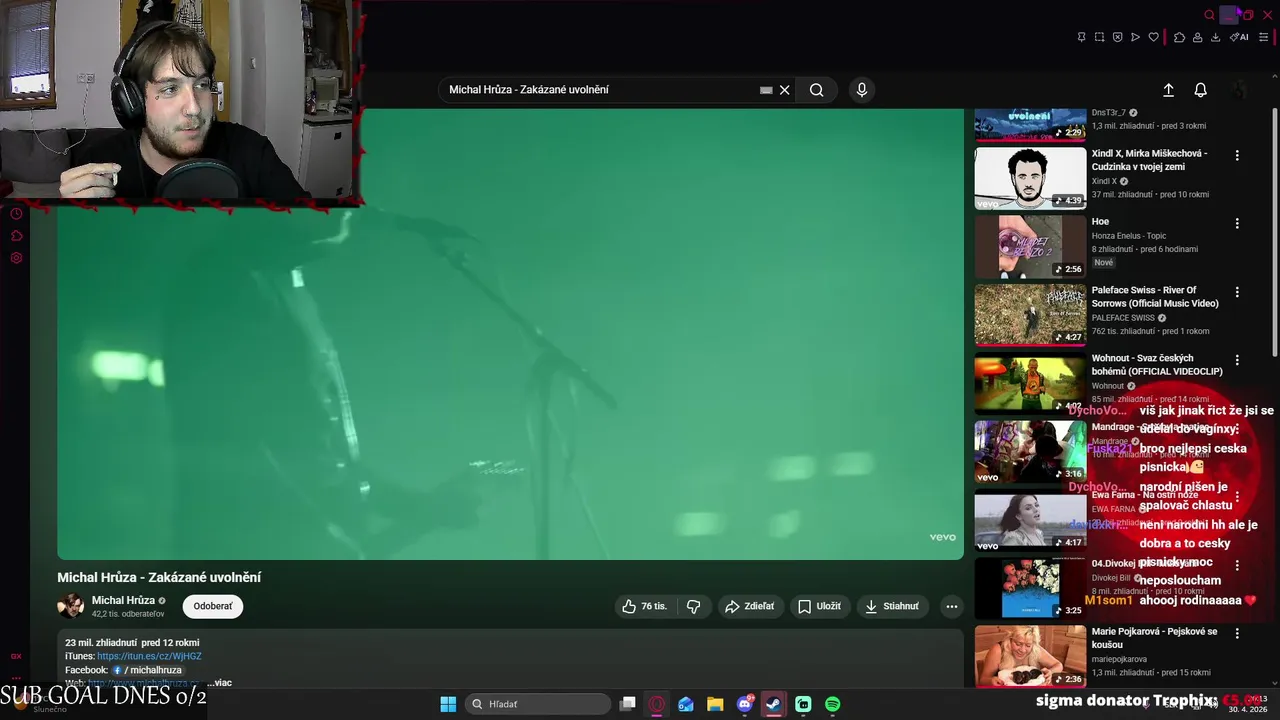Start YouTube voice search microphone
This screenshot has height=720, width=1280.
pyautogui.click(x=862, y=90)
